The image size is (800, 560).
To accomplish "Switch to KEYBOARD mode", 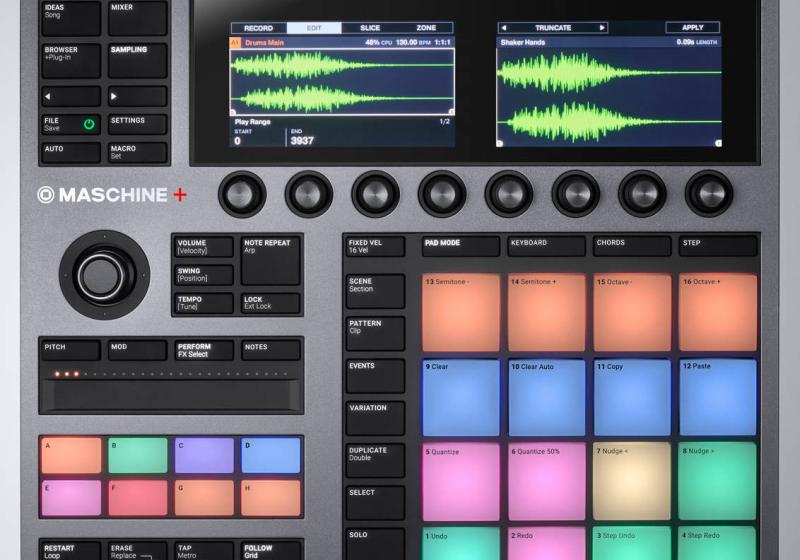I will pyautogui.click(x=547, y=246).
